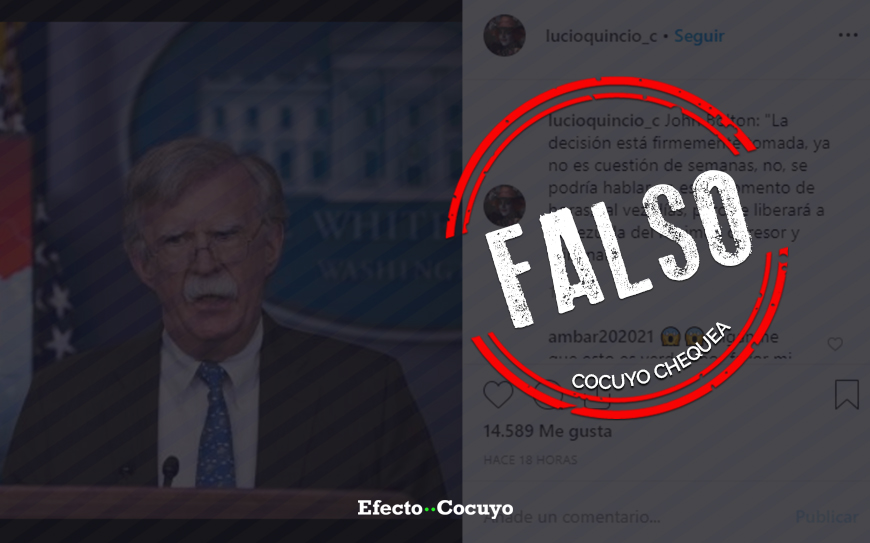This screenshot has height=543, width=870.
Task: Open lucioquincio_c profile avatar in header
Action: (504, 35)
